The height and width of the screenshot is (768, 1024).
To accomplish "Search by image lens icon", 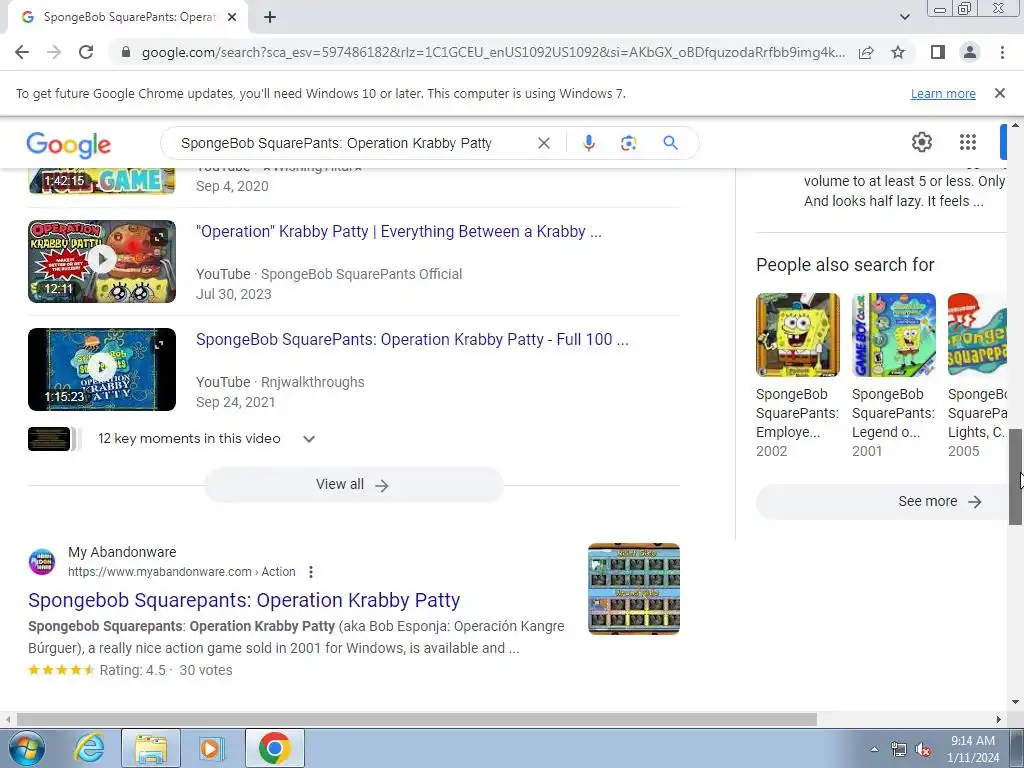I will point(628,143).
